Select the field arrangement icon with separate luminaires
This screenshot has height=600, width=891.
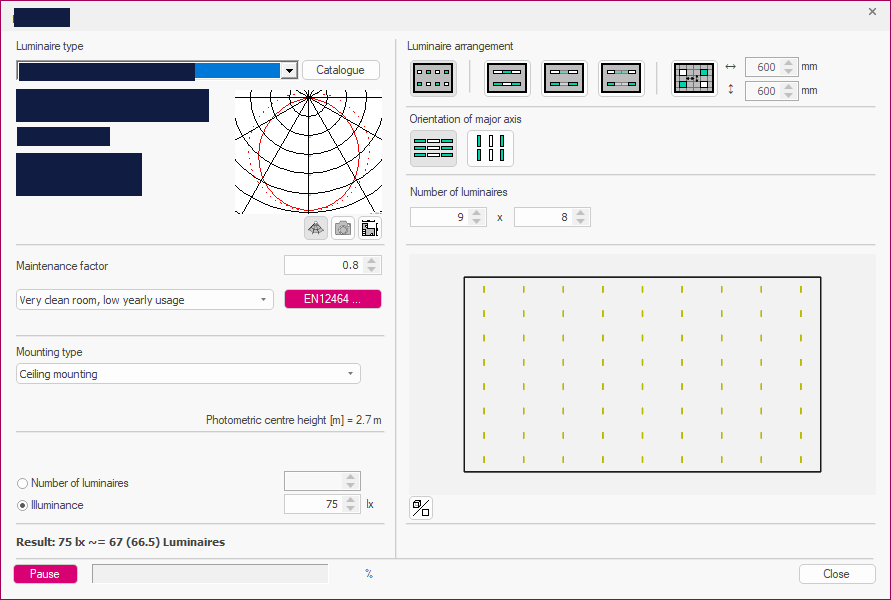click(x=433, y=78)
